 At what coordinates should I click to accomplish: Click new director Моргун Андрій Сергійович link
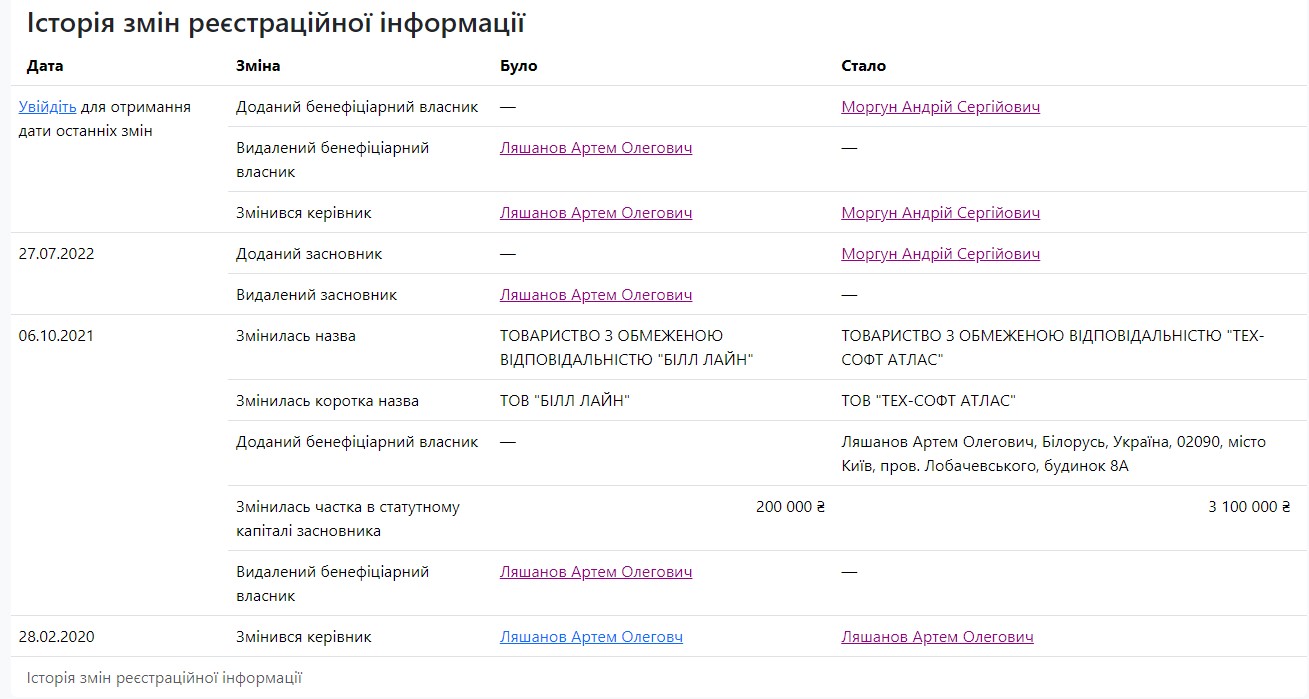940,213
